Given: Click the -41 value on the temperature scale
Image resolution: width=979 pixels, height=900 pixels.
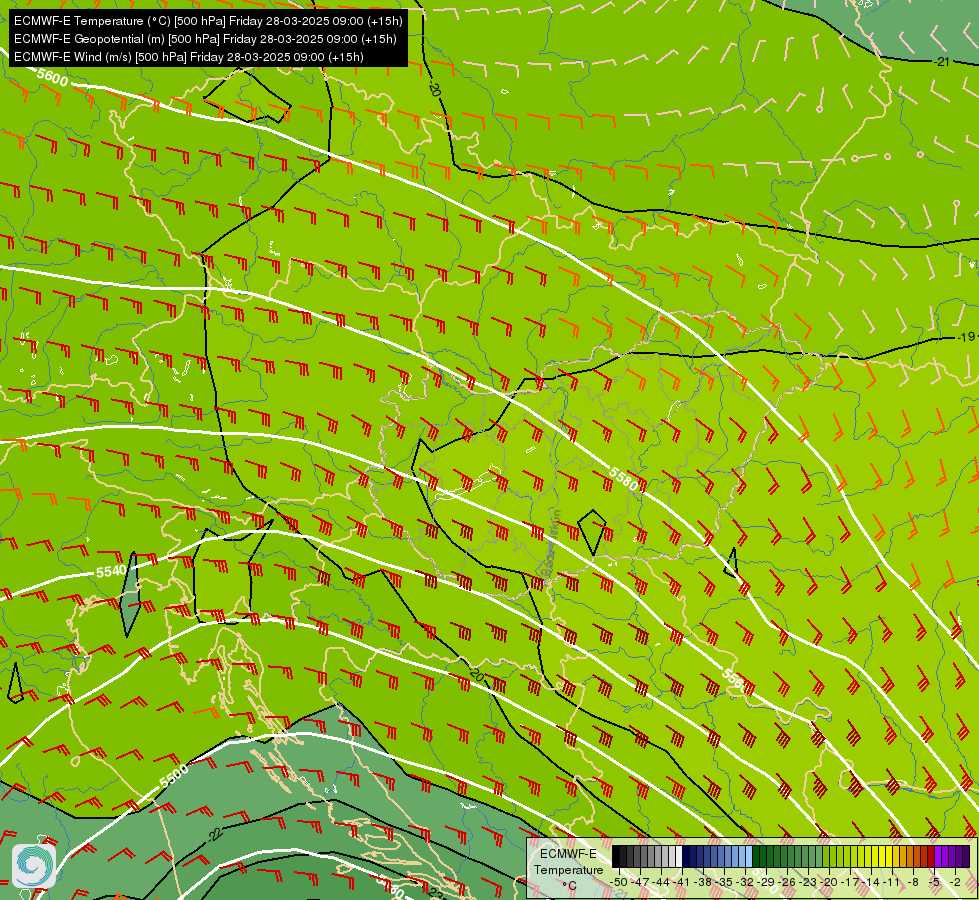Looking at the screenshot, I should click(x=681, y=882).
